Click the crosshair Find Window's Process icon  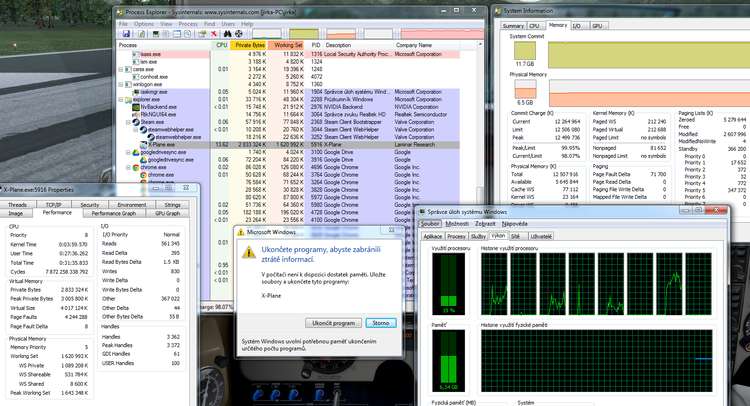[239, 33]
